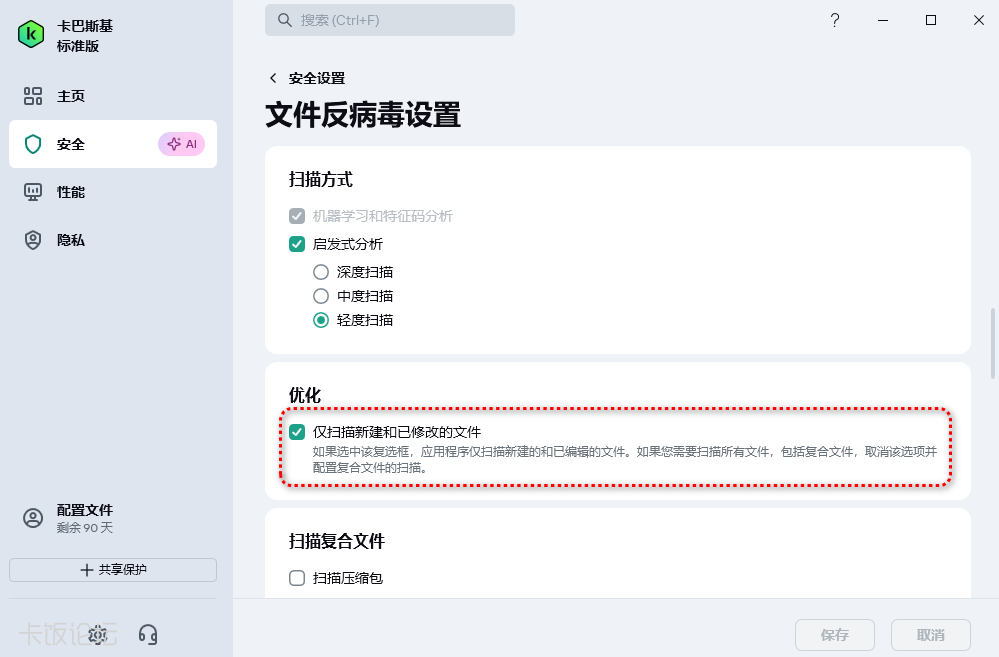Toggle the 机器学习和特征码分析 checkbox
Screen dimensions: 999x657
click(297, 216)
